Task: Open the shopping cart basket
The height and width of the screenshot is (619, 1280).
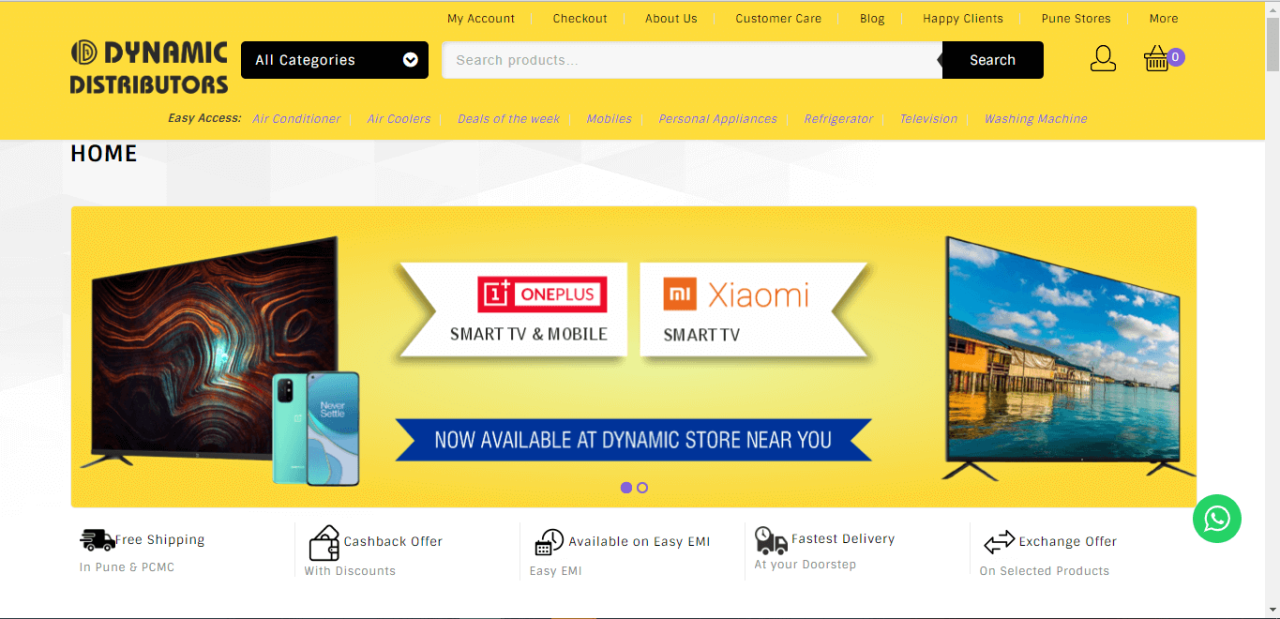Action: click(1156, 58)
